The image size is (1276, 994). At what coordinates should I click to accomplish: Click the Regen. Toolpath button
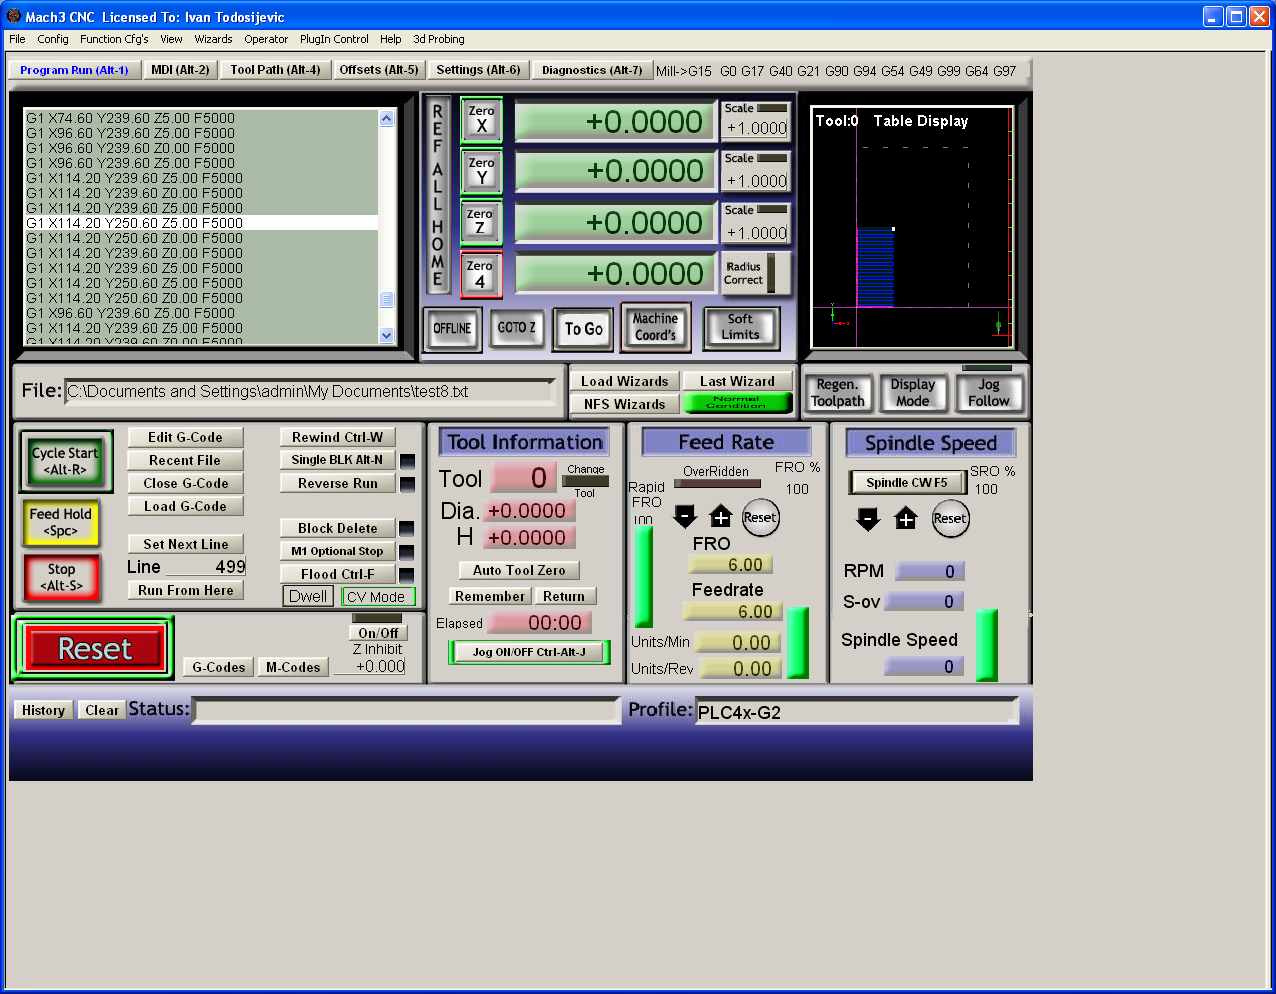tap(838, 393)
